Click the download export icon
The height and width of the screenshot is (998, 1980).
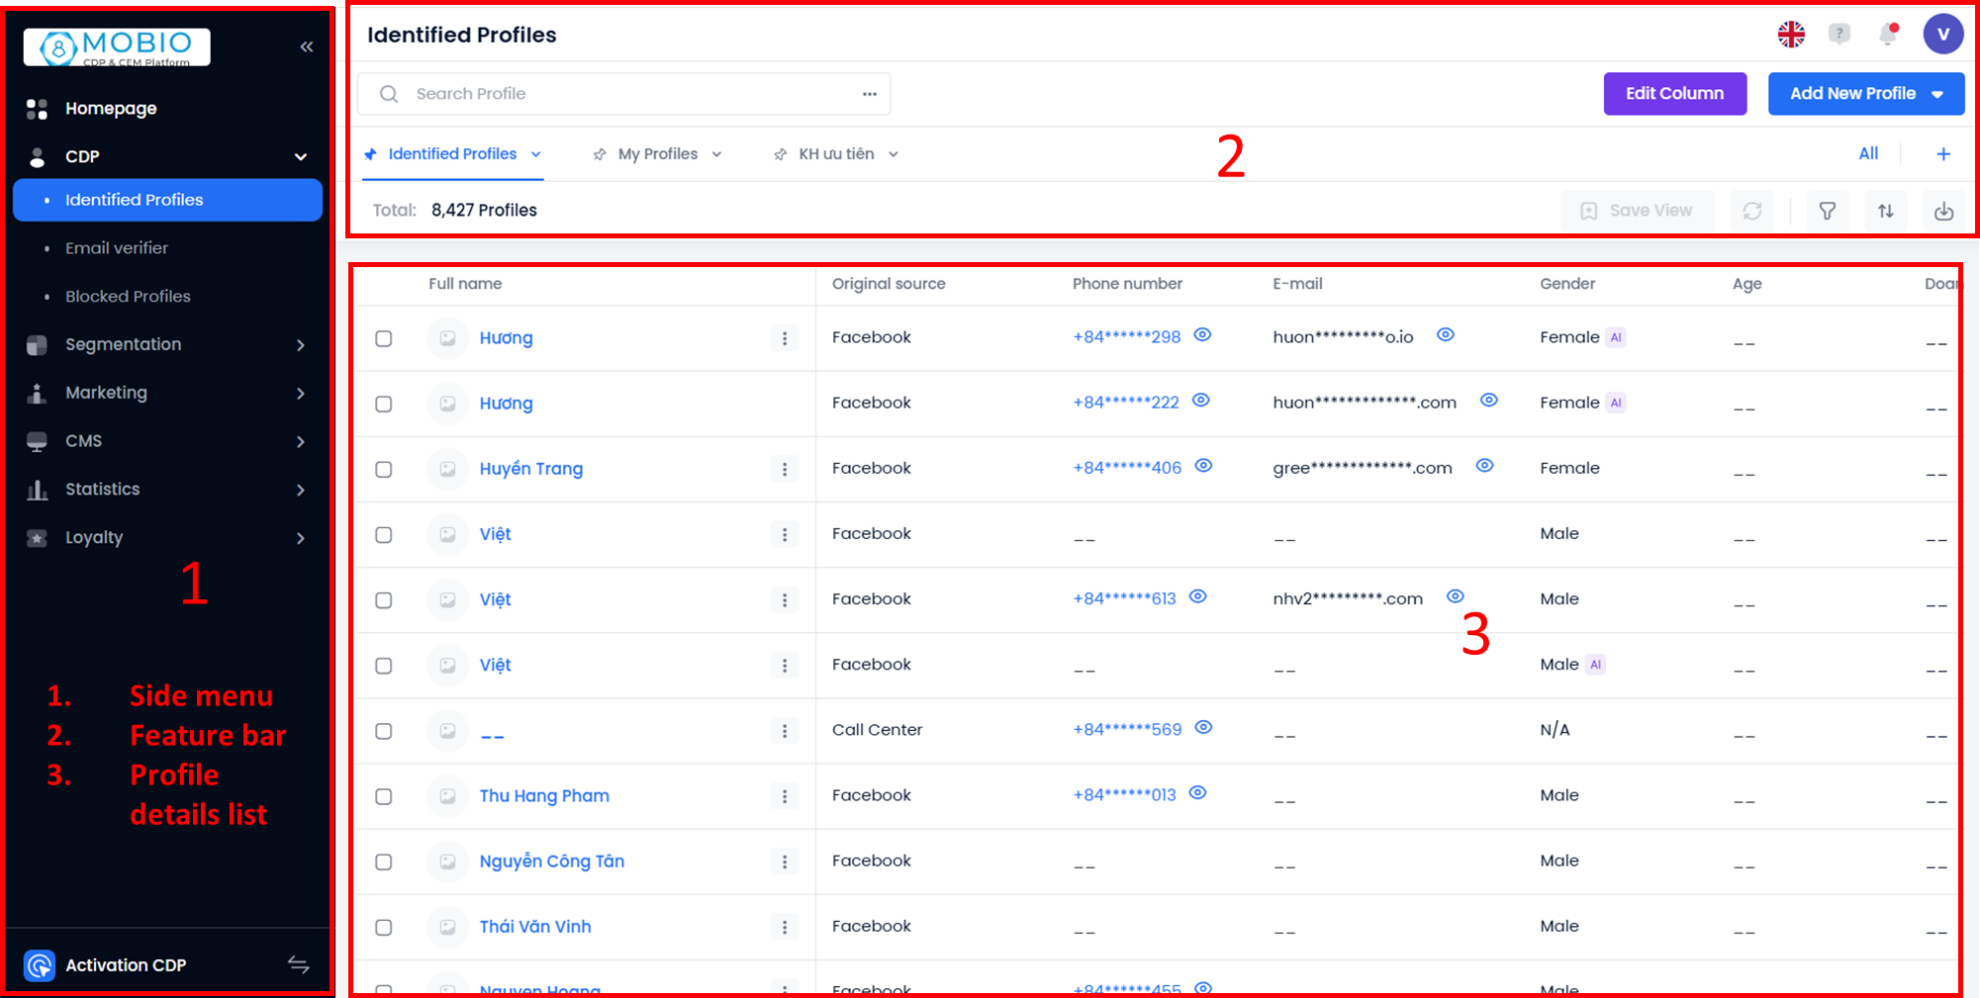[1943, 211]
